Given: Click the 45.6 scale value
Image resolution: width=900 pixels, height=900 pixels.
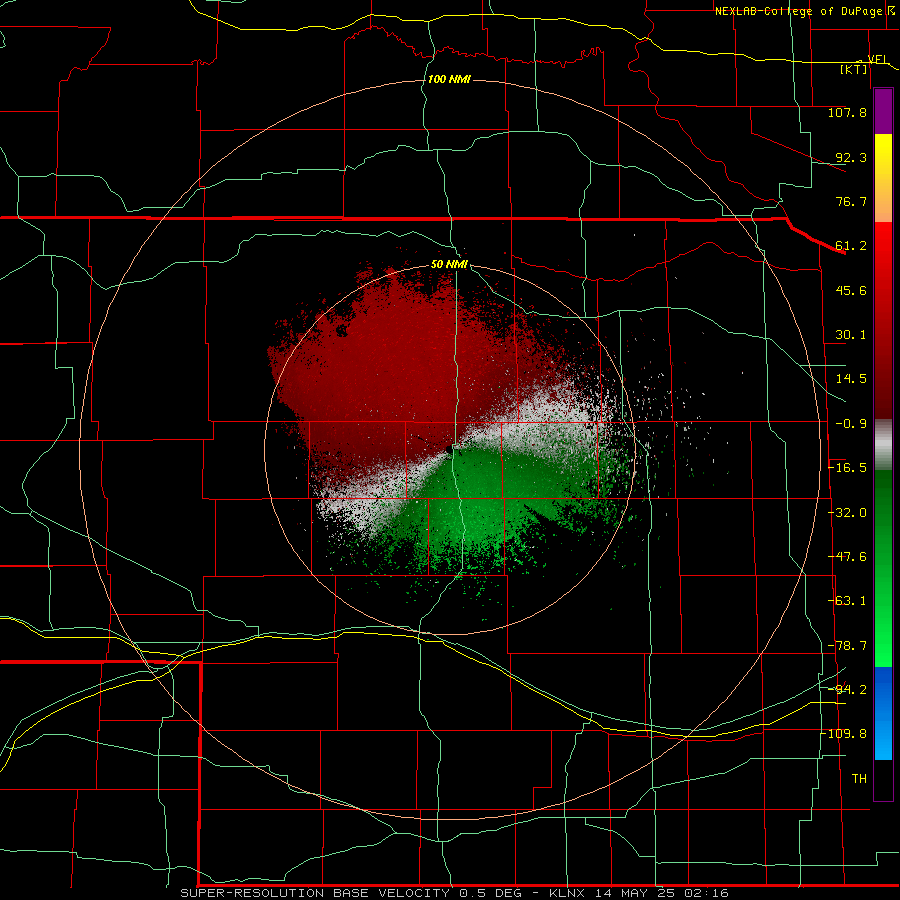Looking at the screenshot, I should (851, 290).
